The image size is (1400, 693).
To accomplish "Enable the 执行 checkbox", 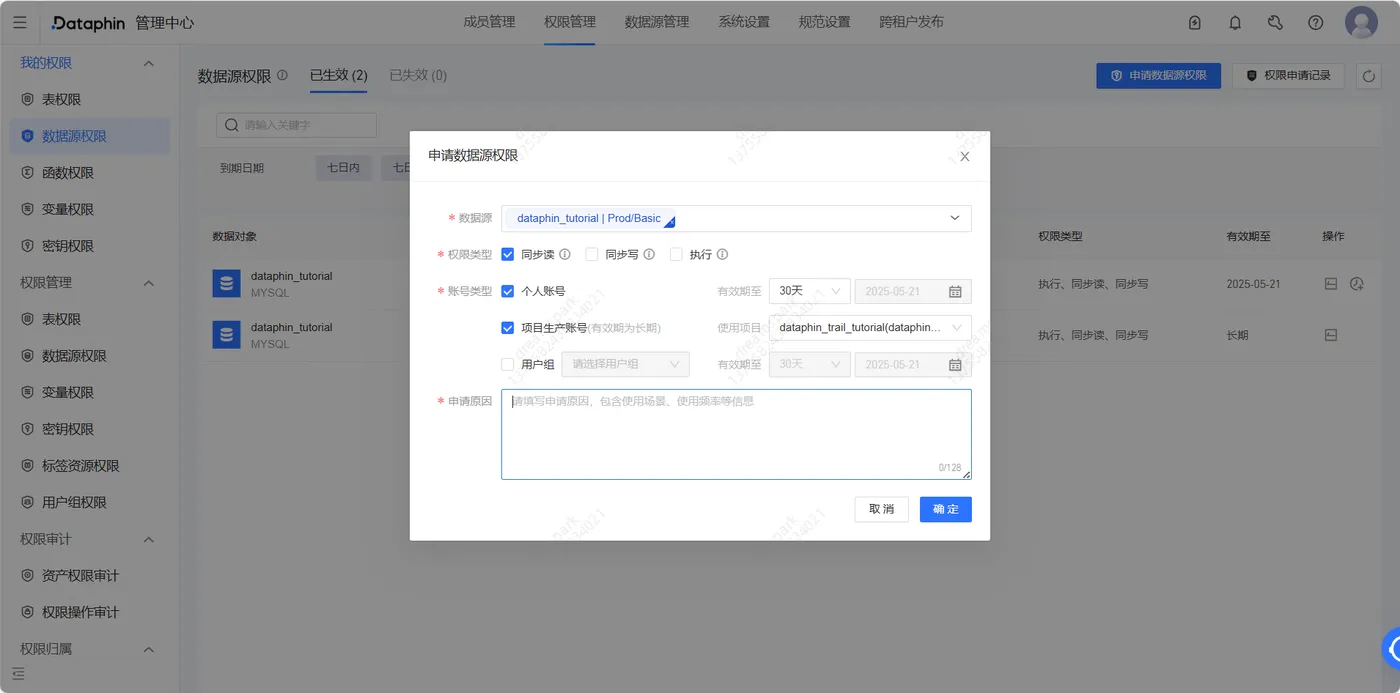I will tap(676, 254).
